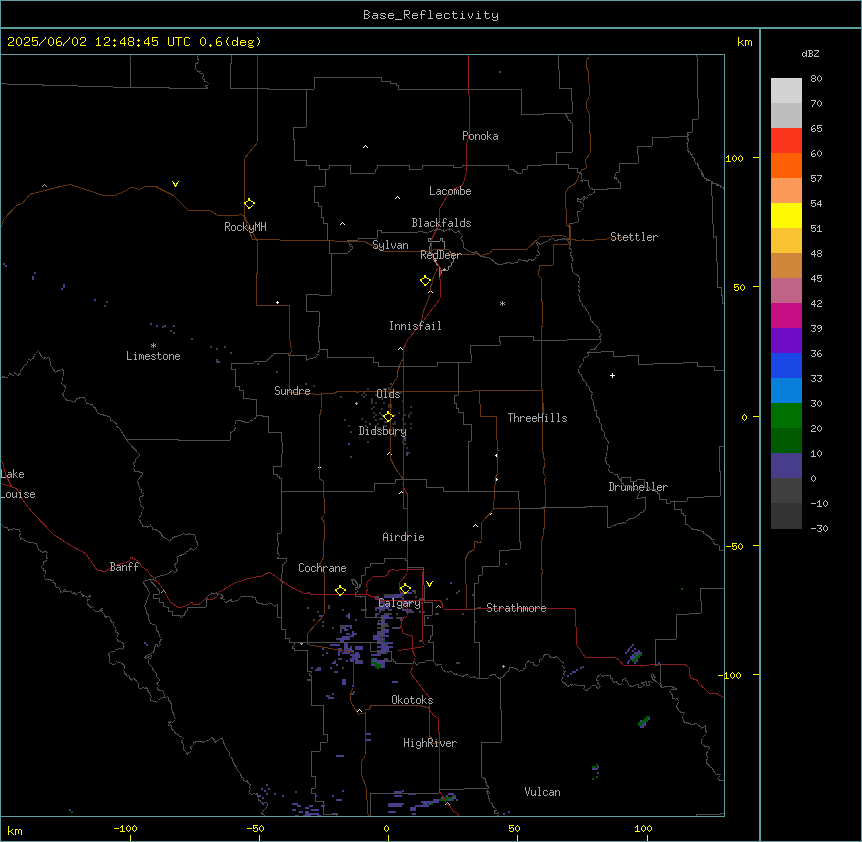Click the Okotoks label
This screenshot has width=862, height=842.
click(412, 700)
